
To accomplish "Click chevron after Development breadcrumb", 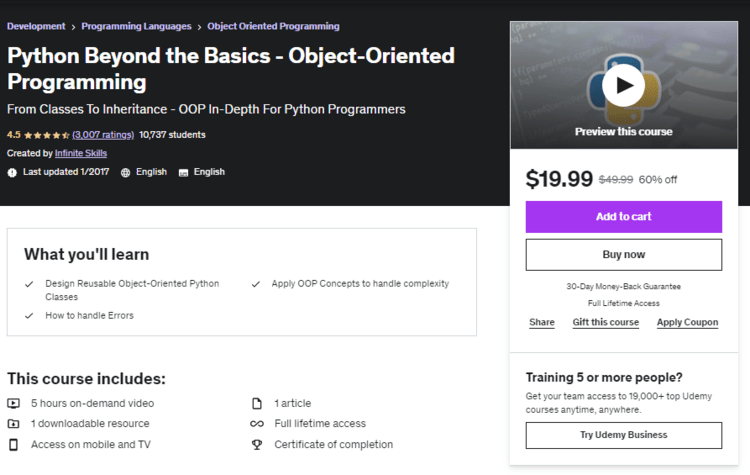I will tap(73, 27).
